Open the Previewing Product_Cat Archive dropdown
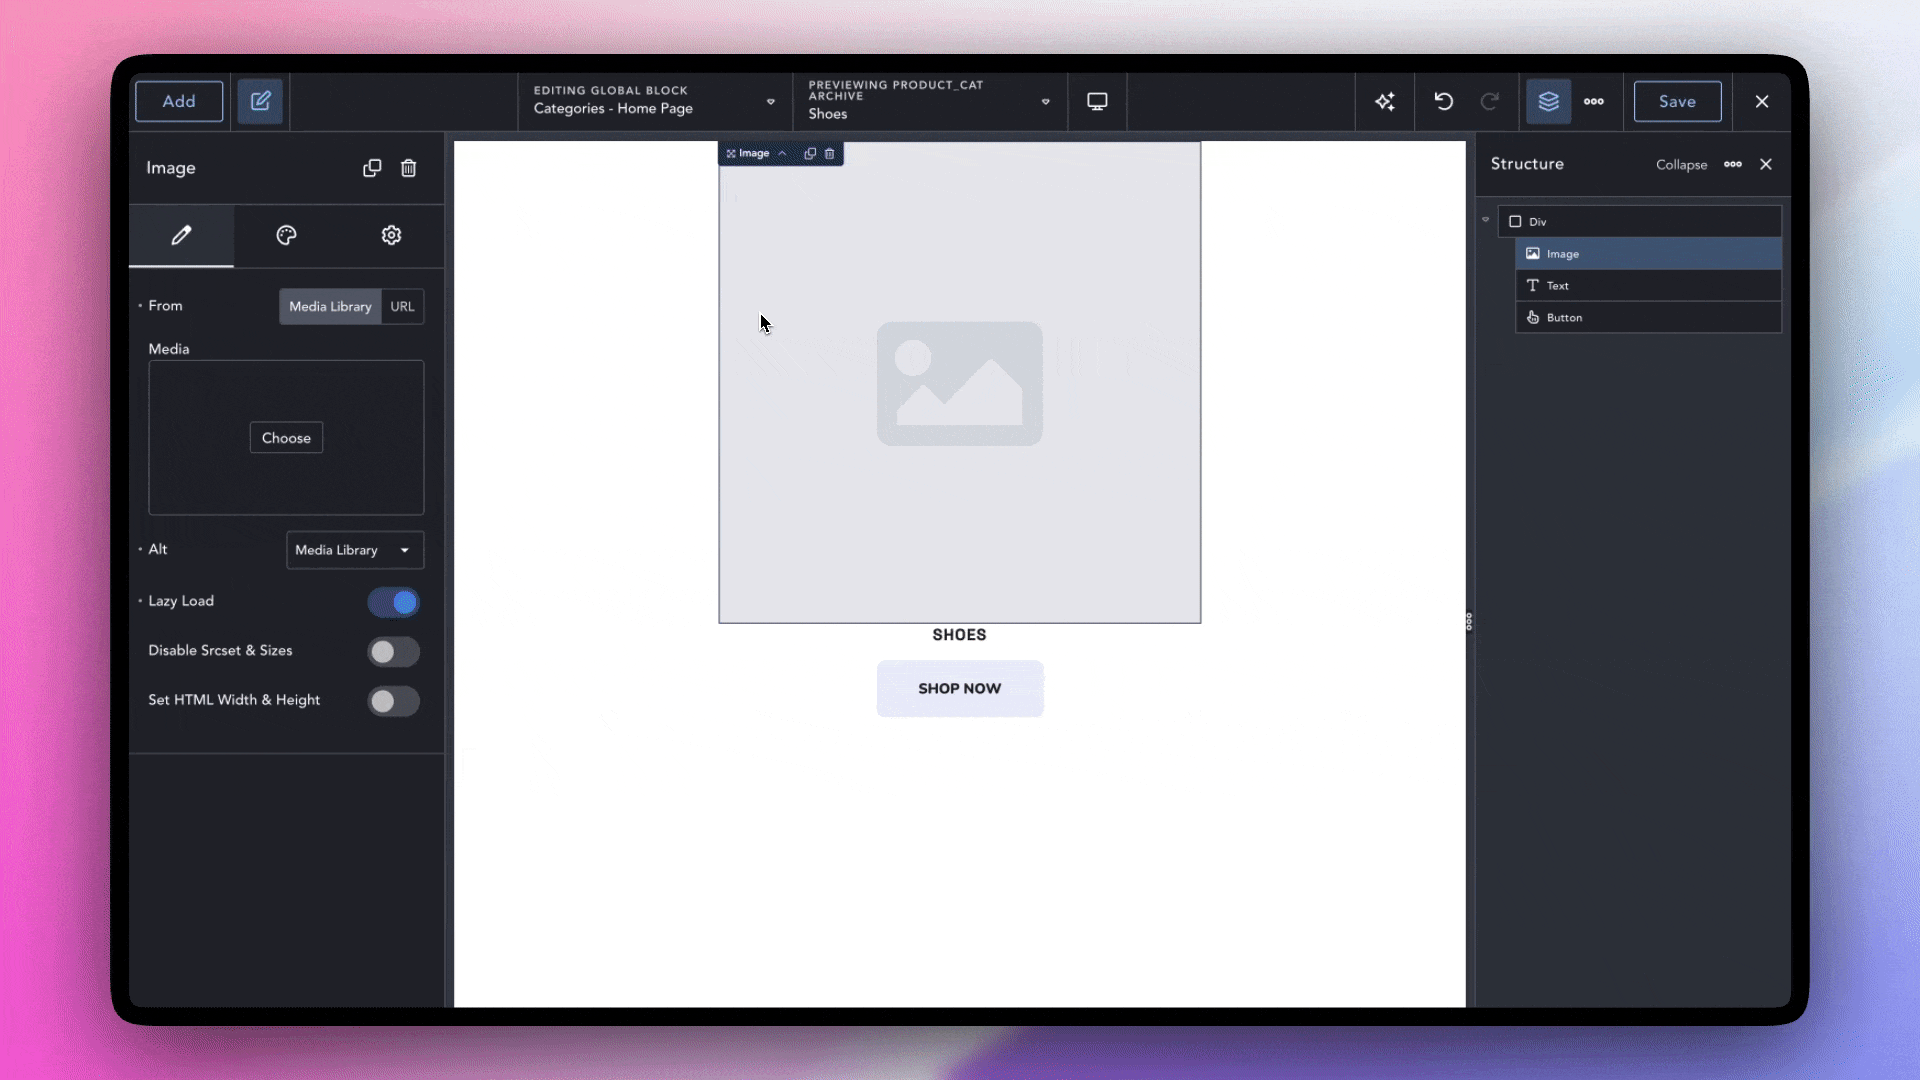 coord(1045,101)
